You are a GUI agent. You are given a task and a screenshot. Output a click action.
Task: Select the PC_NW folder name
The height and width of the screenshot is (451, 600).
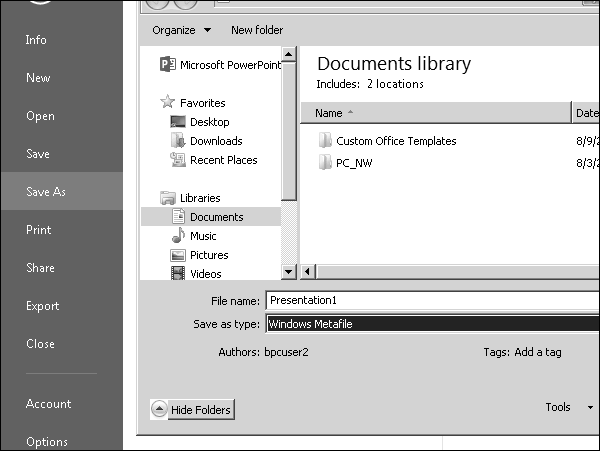click(354, 163)
